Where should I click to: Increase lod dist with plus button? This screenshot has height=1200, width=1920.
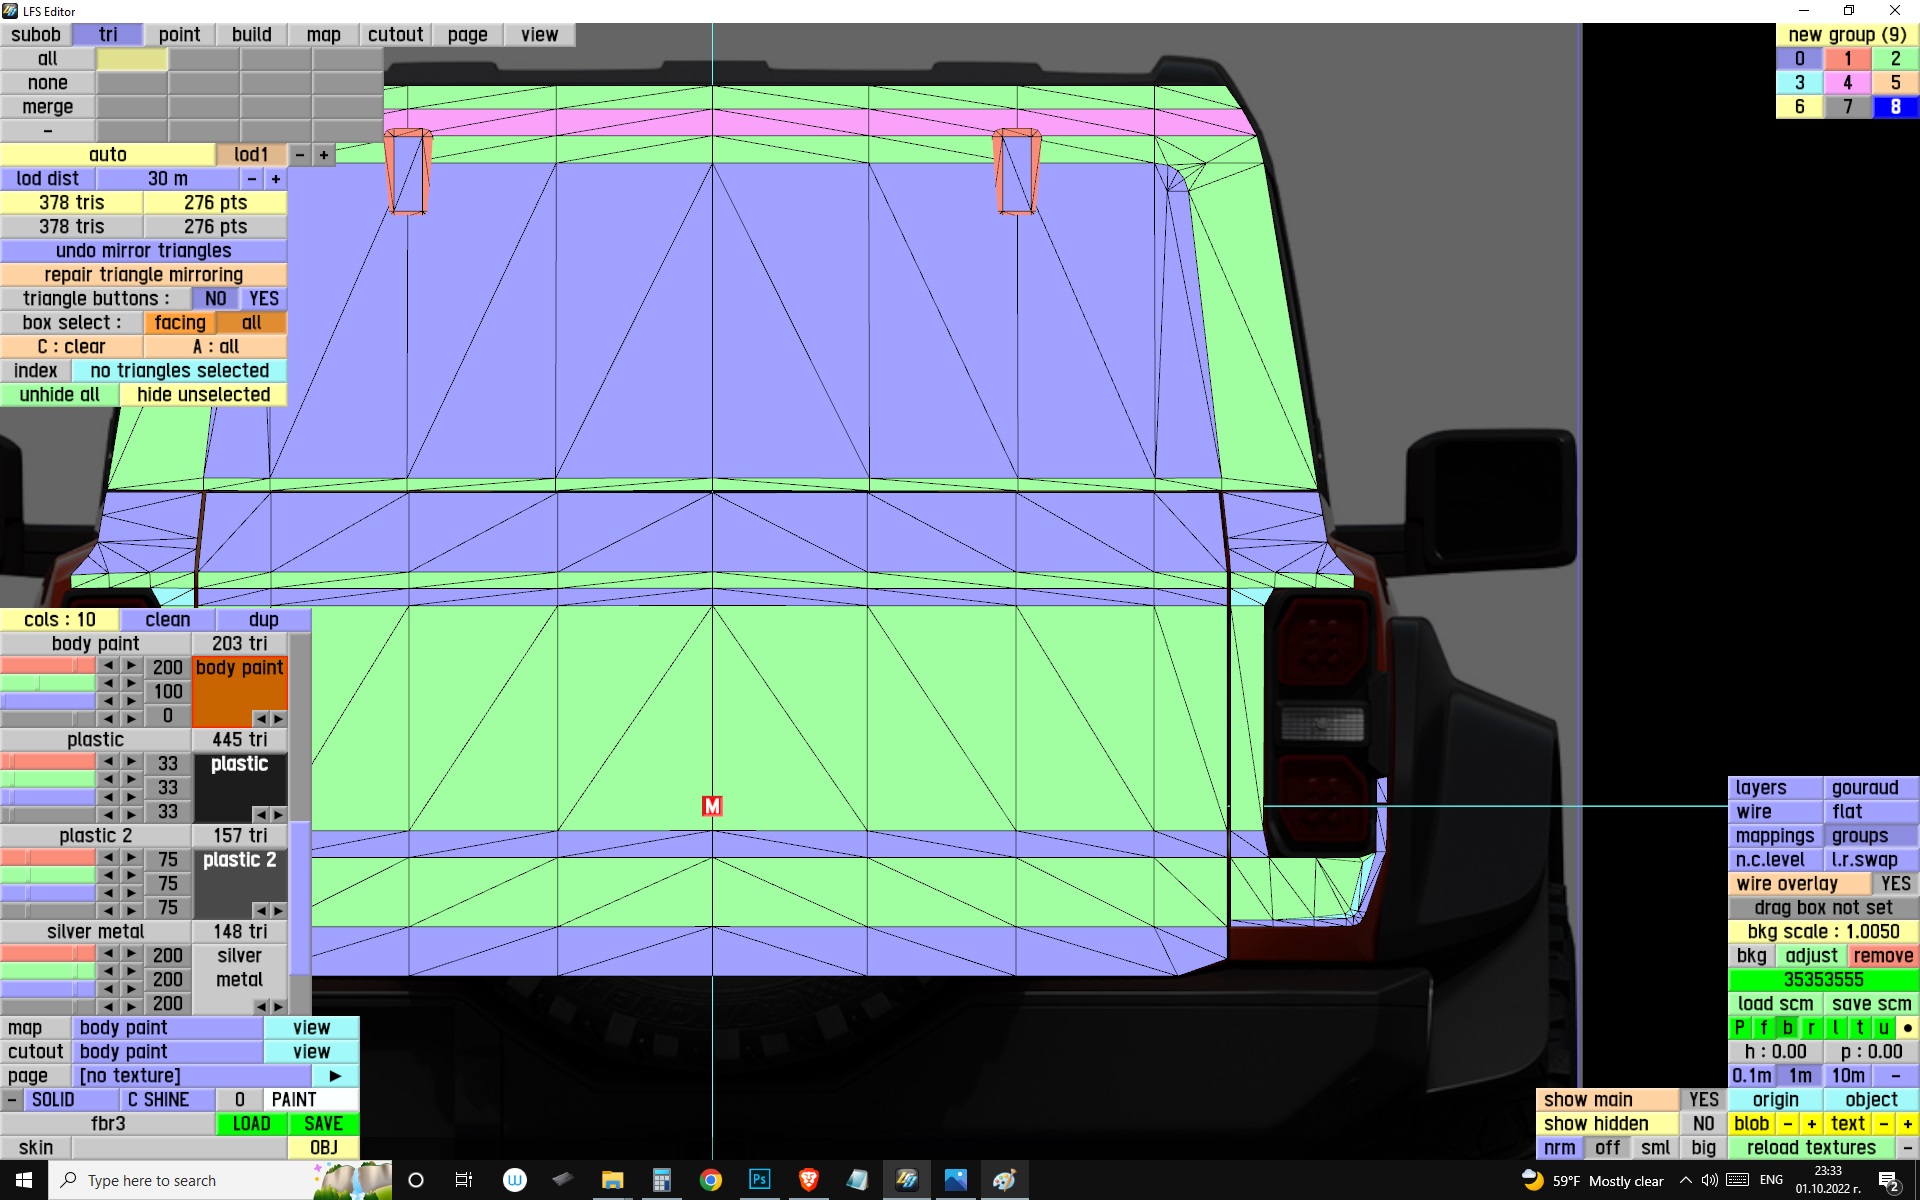pyautogui.click(x=276, y=179)
